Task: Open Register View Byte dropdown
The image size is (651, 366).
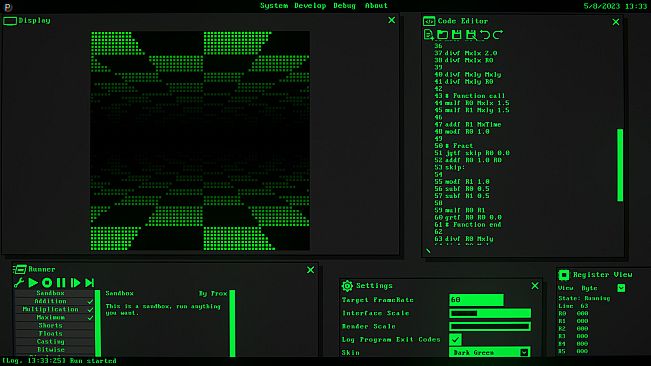Action: click(x=621, y=288)
